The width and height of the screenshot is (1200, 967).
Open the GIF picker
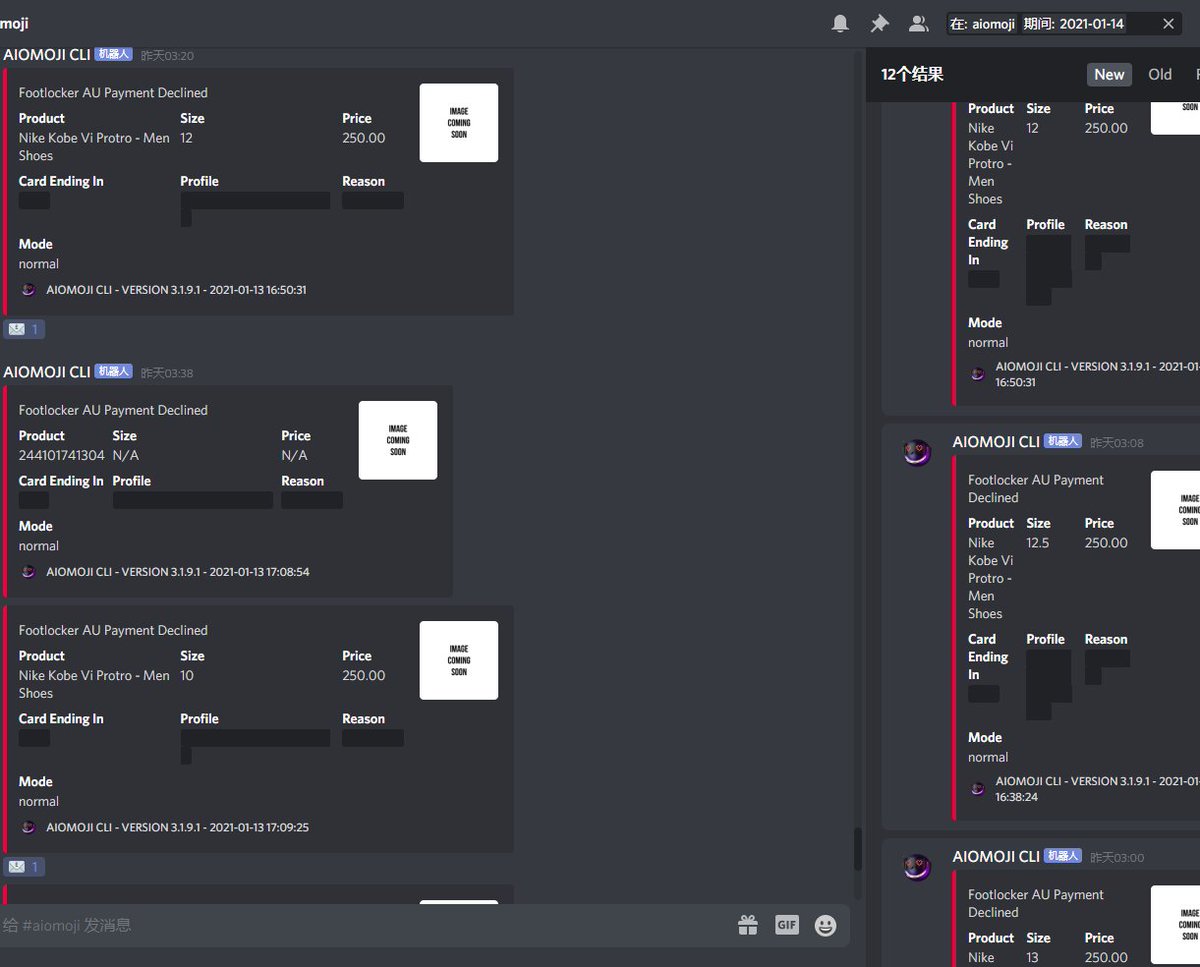pyautogui.click(x=787, y=925)
